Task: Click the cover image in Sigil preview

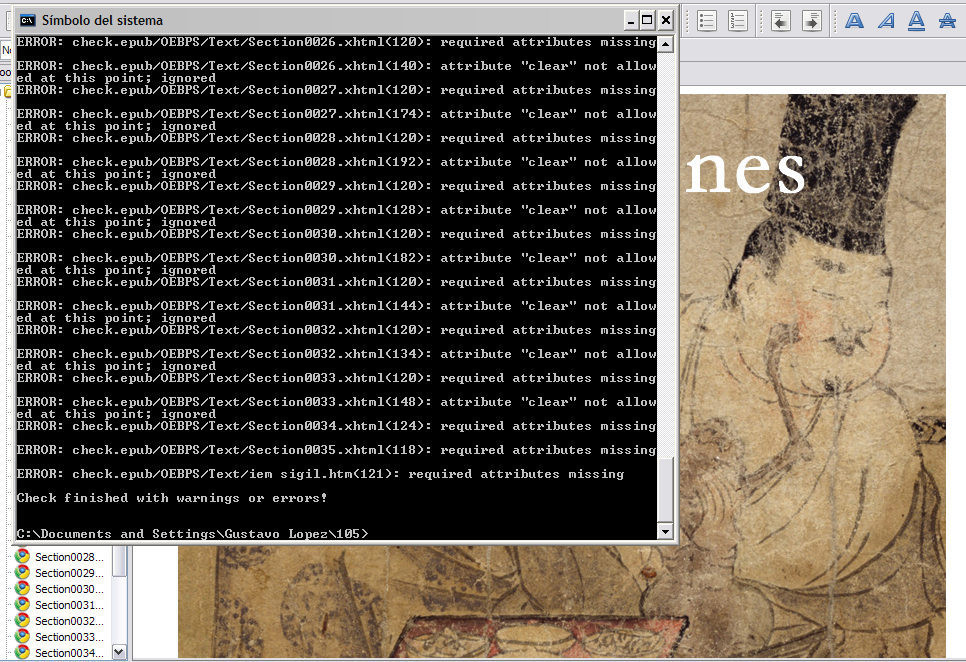Action: coord(813,376)
